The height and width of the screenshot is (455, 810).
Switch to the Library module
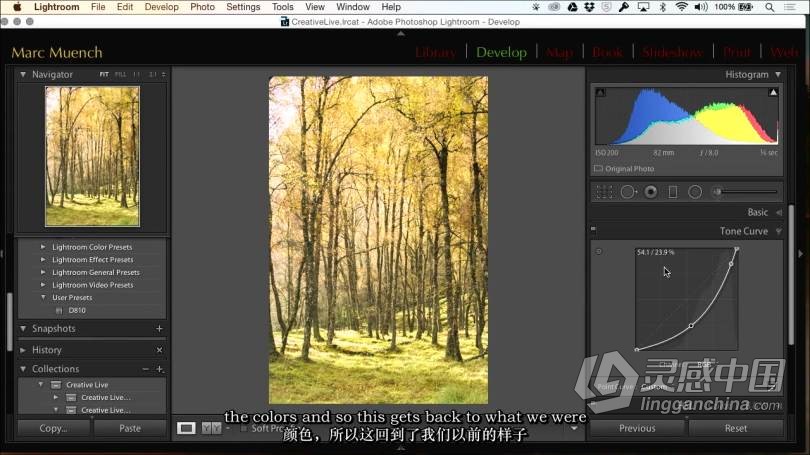tap(435, 53)
